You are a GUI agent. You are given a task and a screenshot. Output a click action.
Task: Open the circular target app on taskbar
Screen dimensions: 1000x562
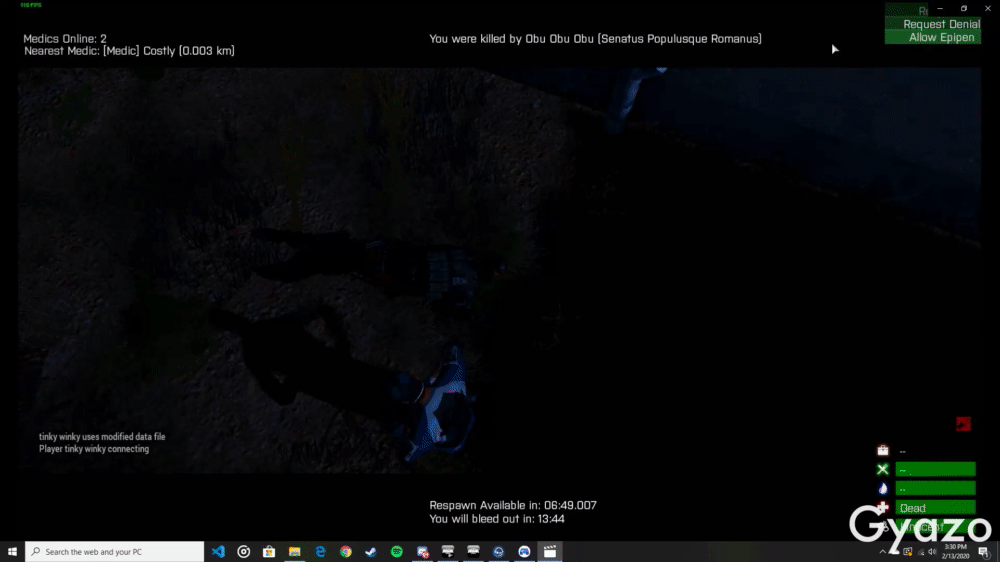point(244,552)
